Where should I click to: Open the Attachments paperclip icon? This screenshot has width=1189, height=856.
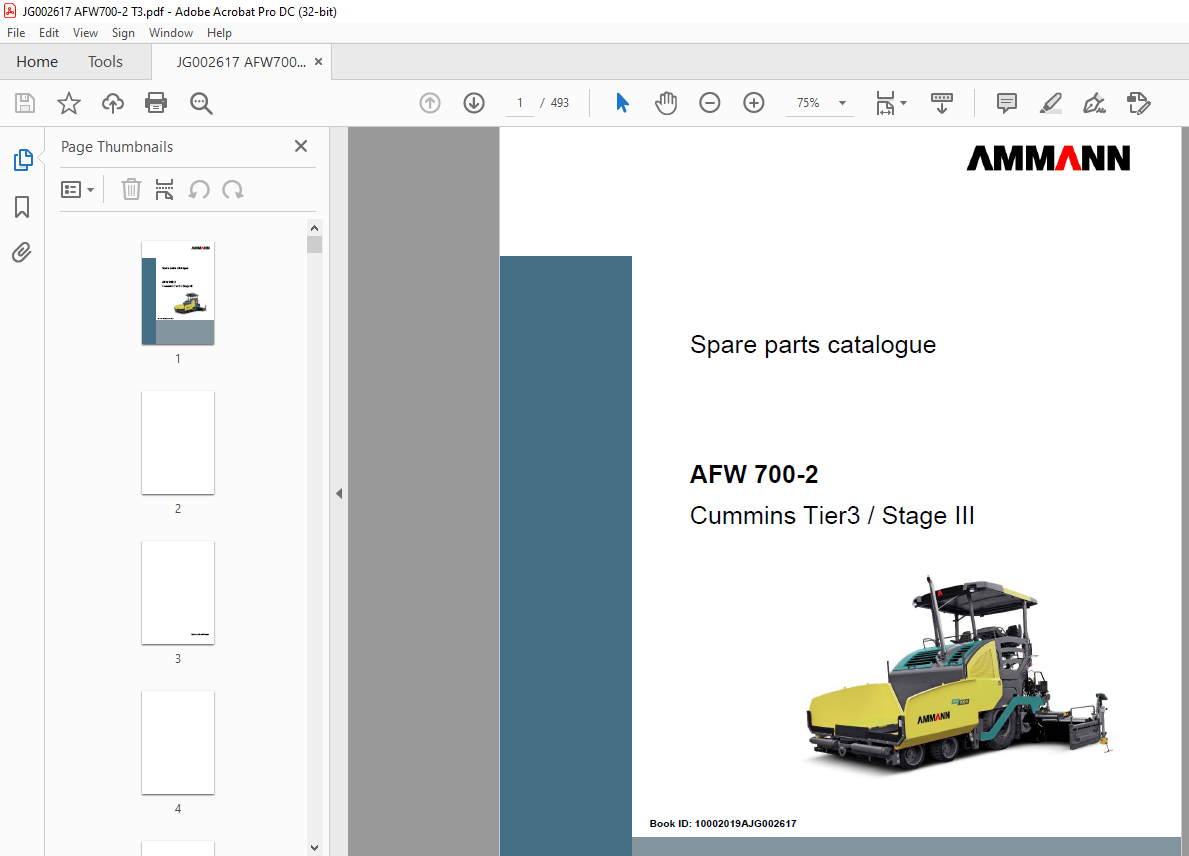pos(22,252)
